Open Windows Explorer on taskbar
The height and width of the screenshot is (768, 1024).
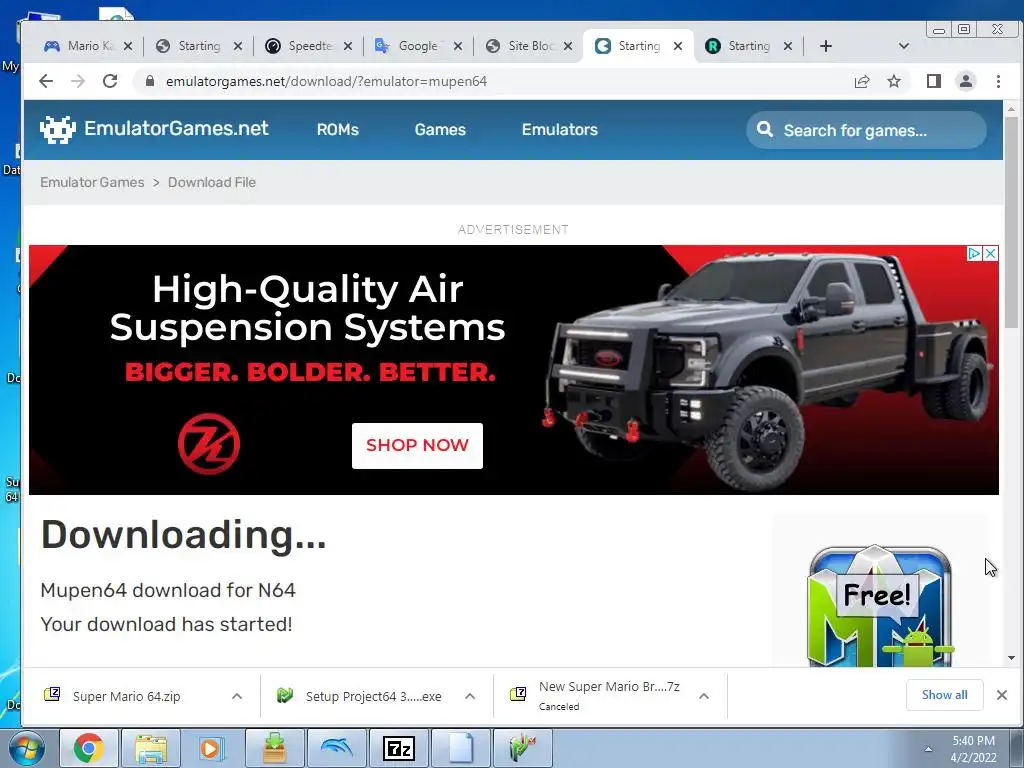[x=151, y=748]
